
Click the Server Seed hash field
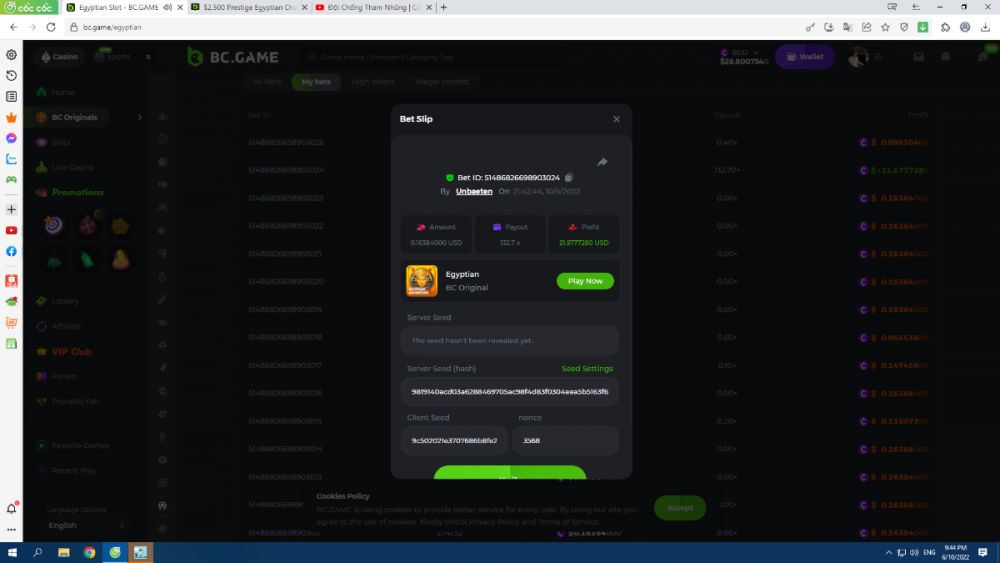coord(510,392)
